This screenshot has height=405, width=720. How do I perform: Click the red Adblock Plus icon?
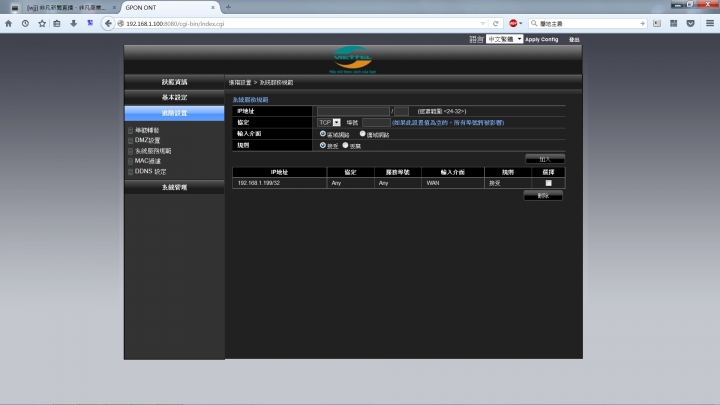coord(513,23)
